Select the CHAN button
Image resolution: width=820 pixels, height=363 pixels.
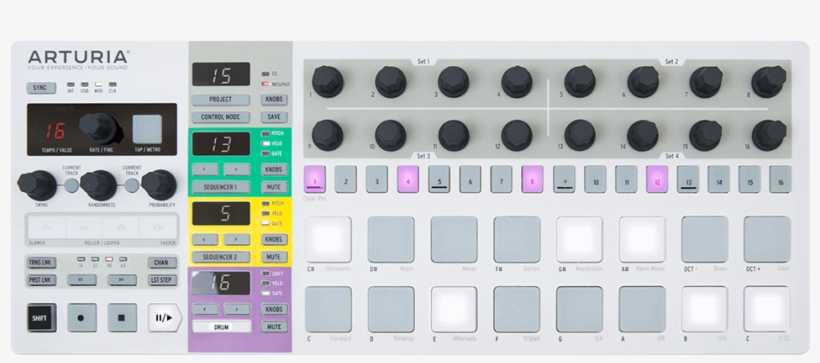(162, 263)
